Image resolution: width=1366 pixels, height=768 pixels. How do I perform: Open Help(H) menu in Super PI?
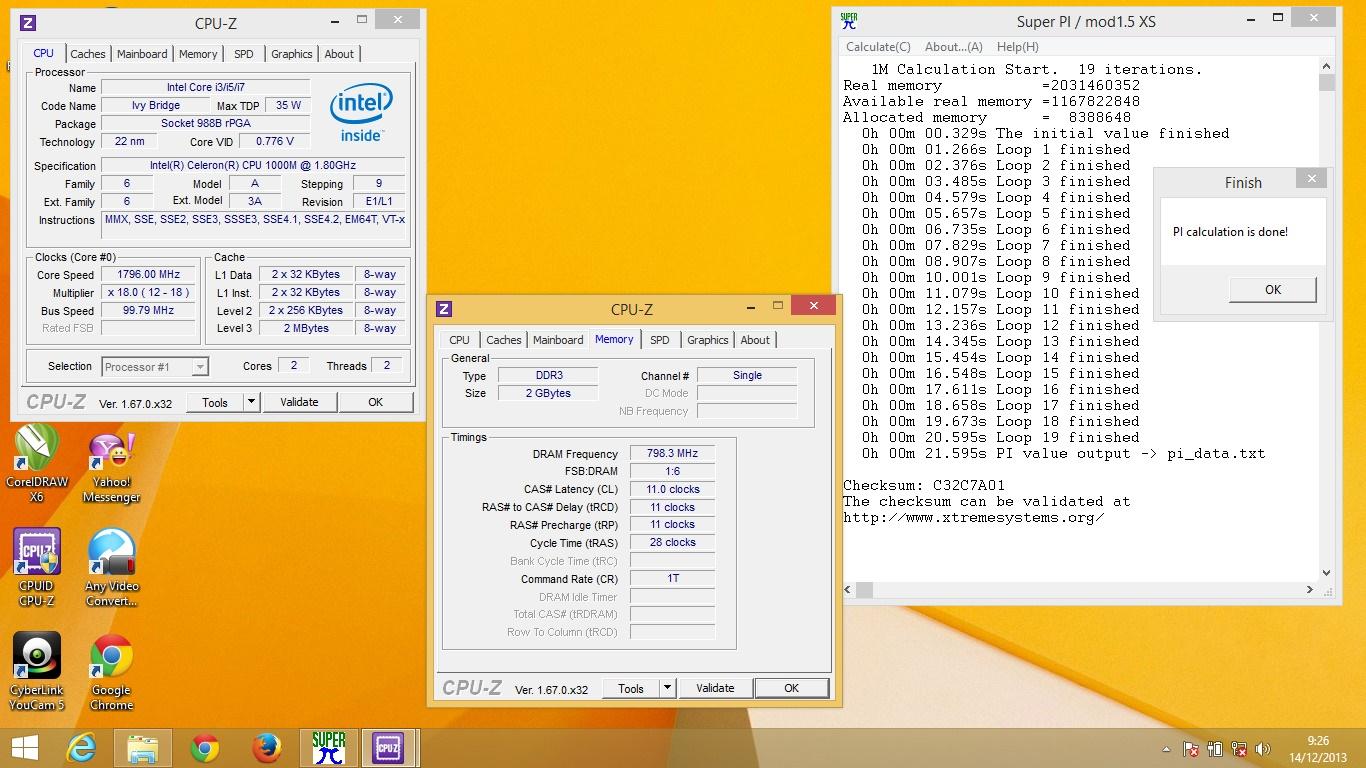1018,46
